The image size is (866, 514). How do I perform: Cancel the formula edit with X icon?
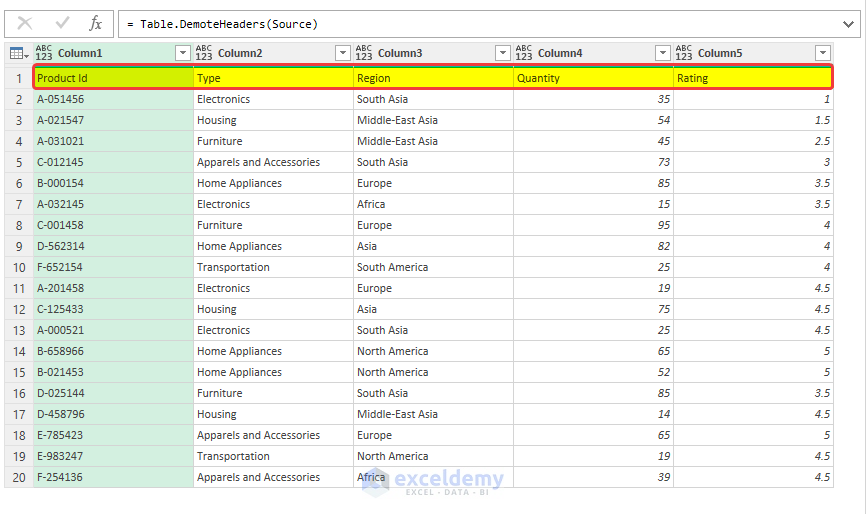click(x=25, y=23)
